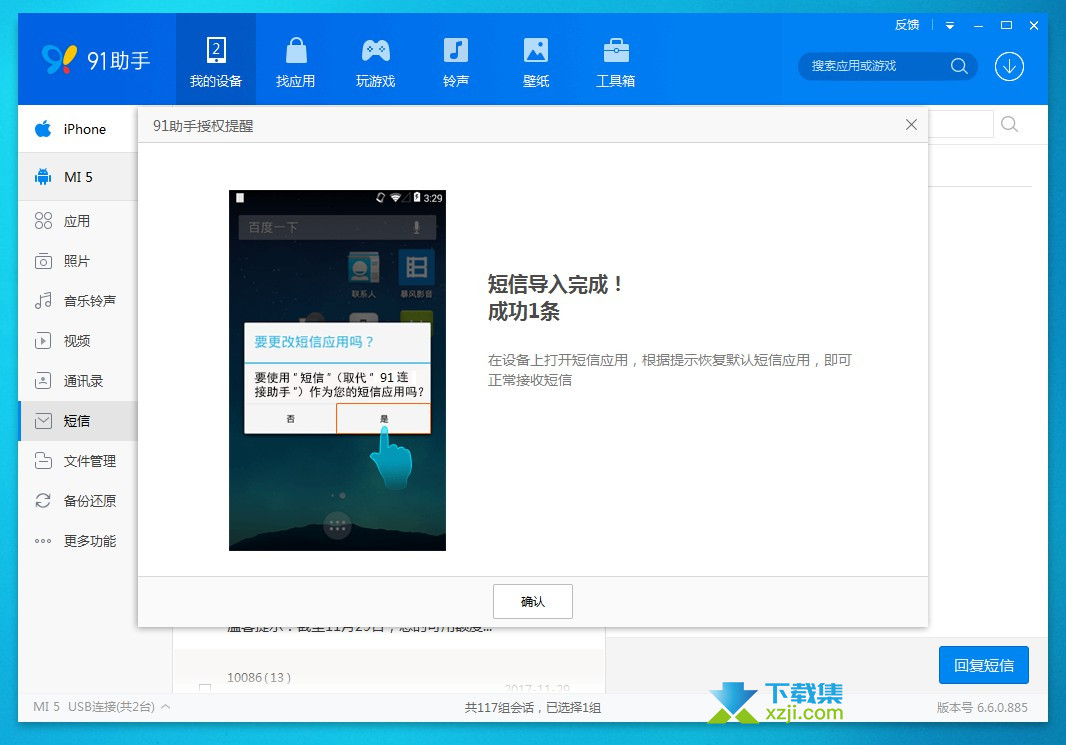This screenshot has width=1066, height=745.
Task: Open 应用 apps section
Action: (x=78, y=221)
